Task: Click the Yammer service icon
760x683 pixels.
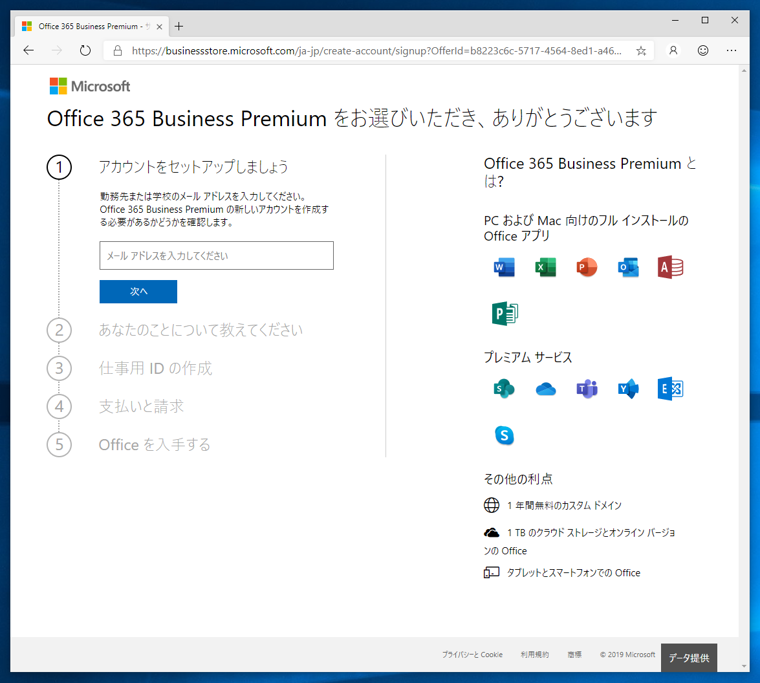Action: point(628,389)
